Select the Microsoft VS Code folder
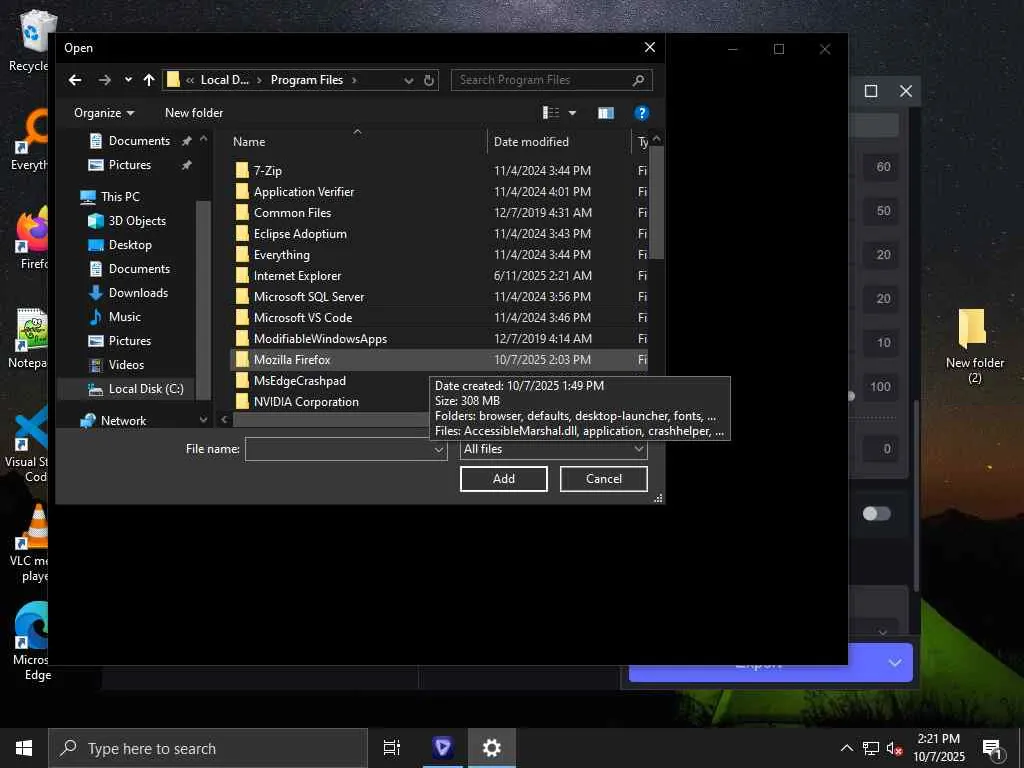This screenshot has width=1024, height=768. pos(302,318)
